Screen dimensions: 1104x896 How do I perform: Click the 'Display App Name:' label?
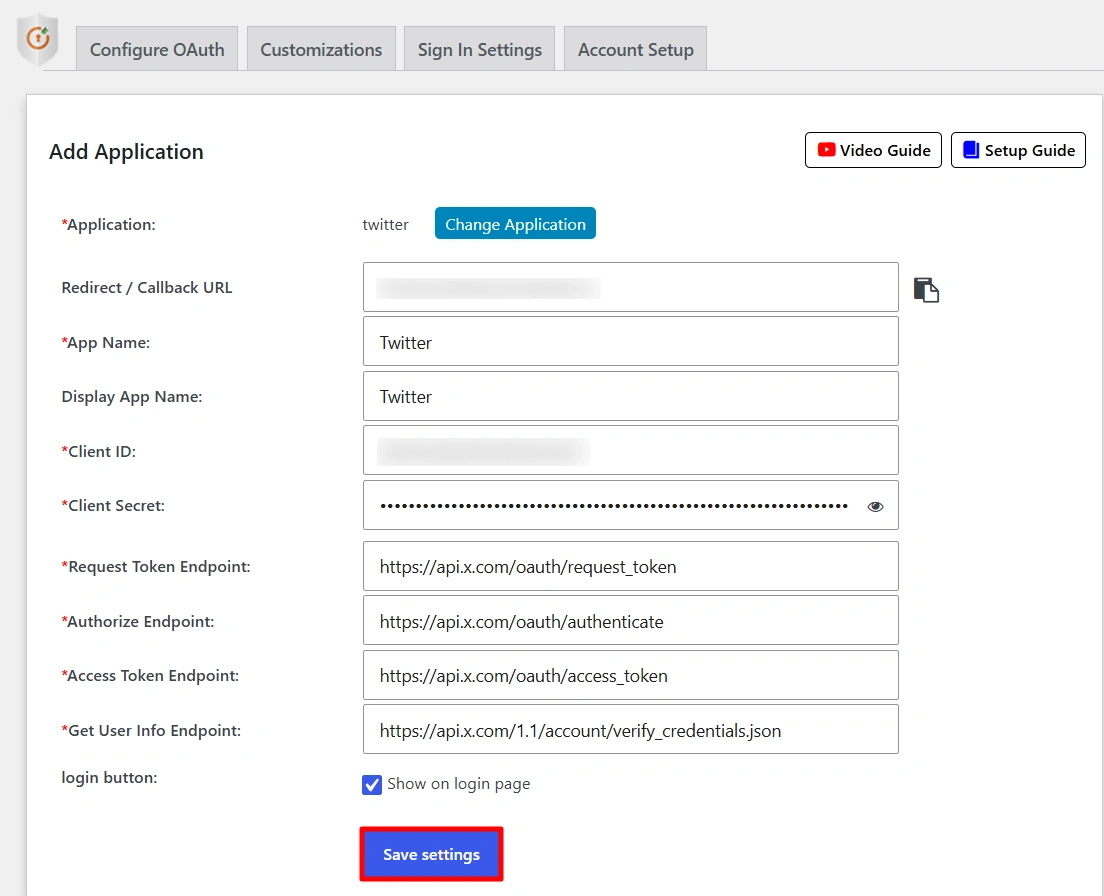[132, 397]
